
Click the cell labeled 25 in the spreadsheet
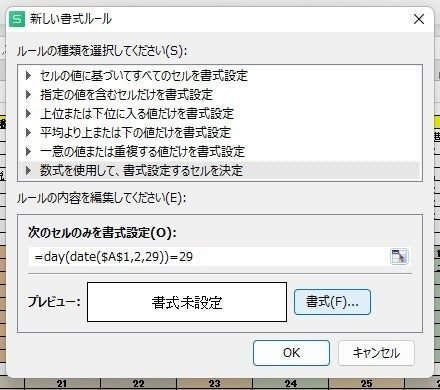pos(366,384)
